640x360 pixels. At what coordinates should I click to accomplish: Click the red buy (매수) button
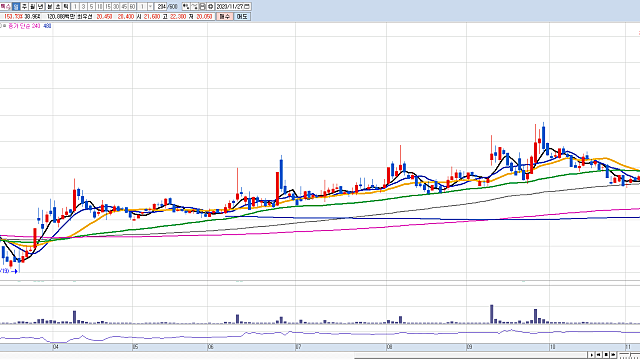224,17
